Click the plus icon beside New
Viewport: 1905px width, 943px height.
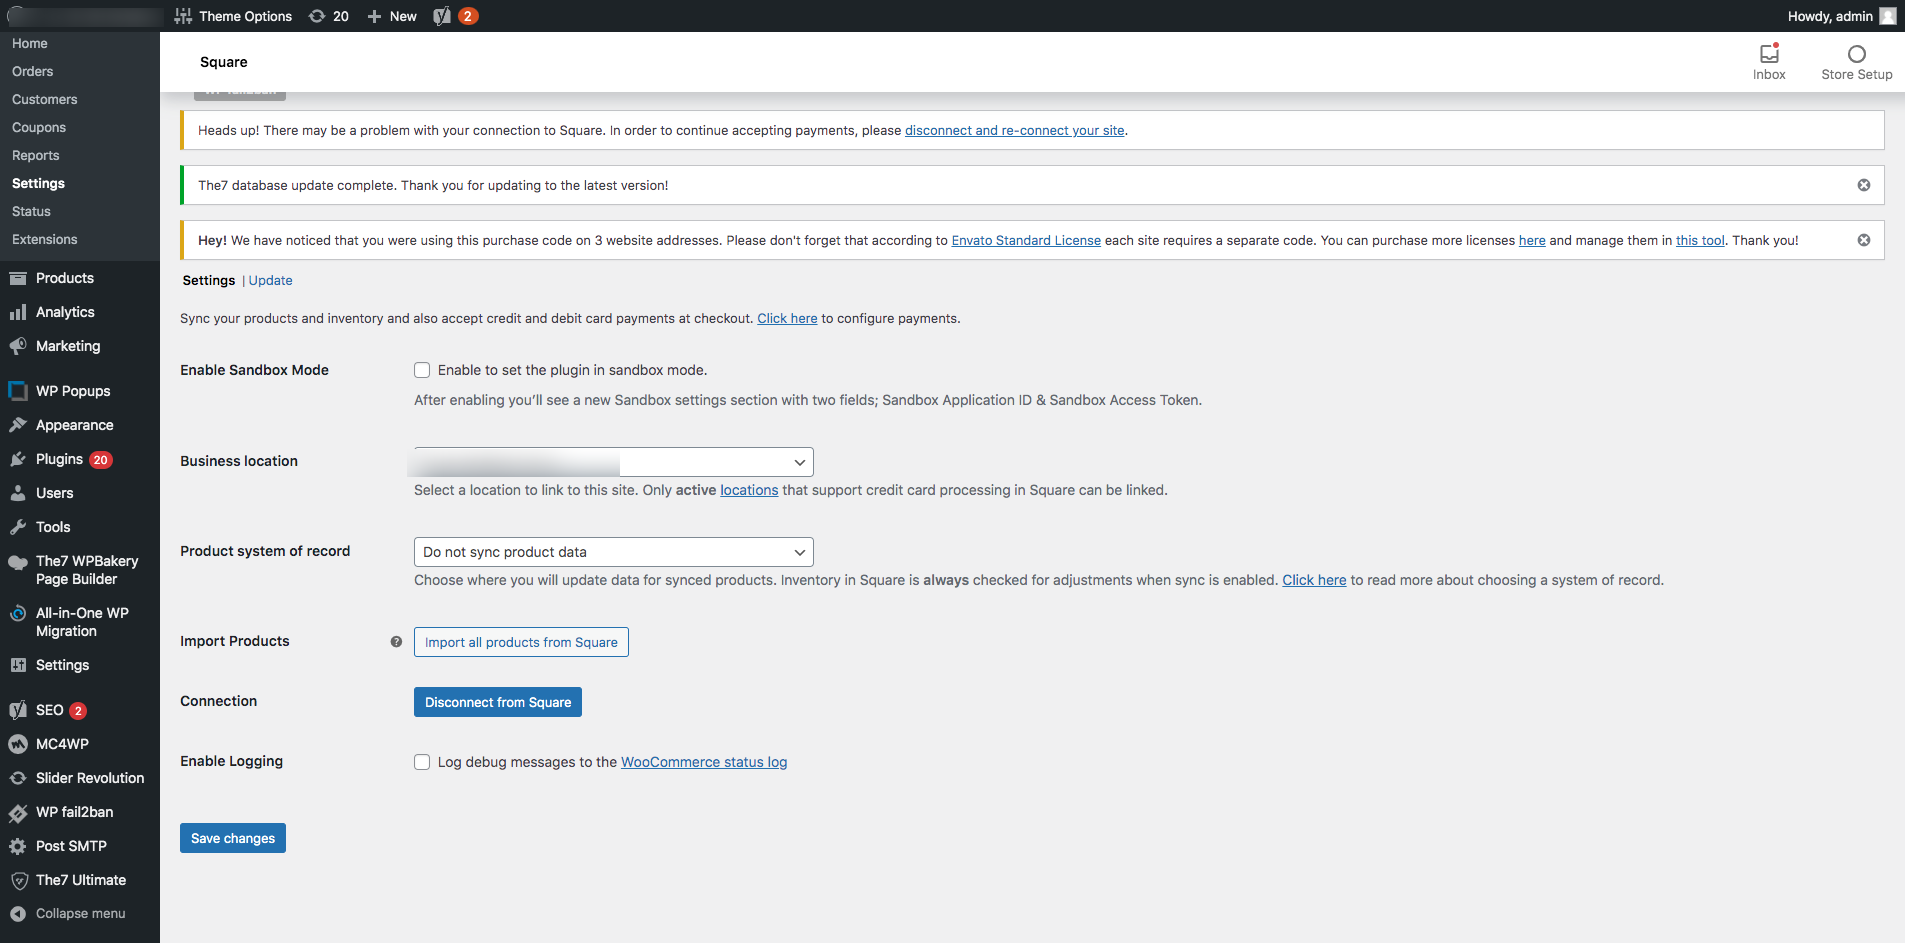tap(375, 16)
